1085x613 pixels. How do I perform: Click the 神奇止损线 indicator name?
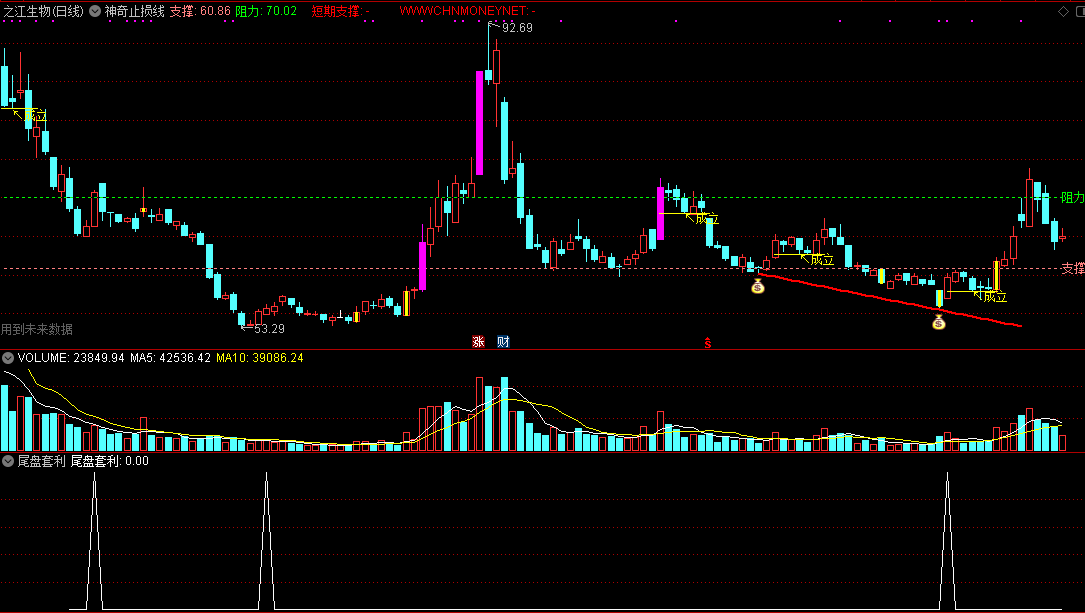[134, 11]
